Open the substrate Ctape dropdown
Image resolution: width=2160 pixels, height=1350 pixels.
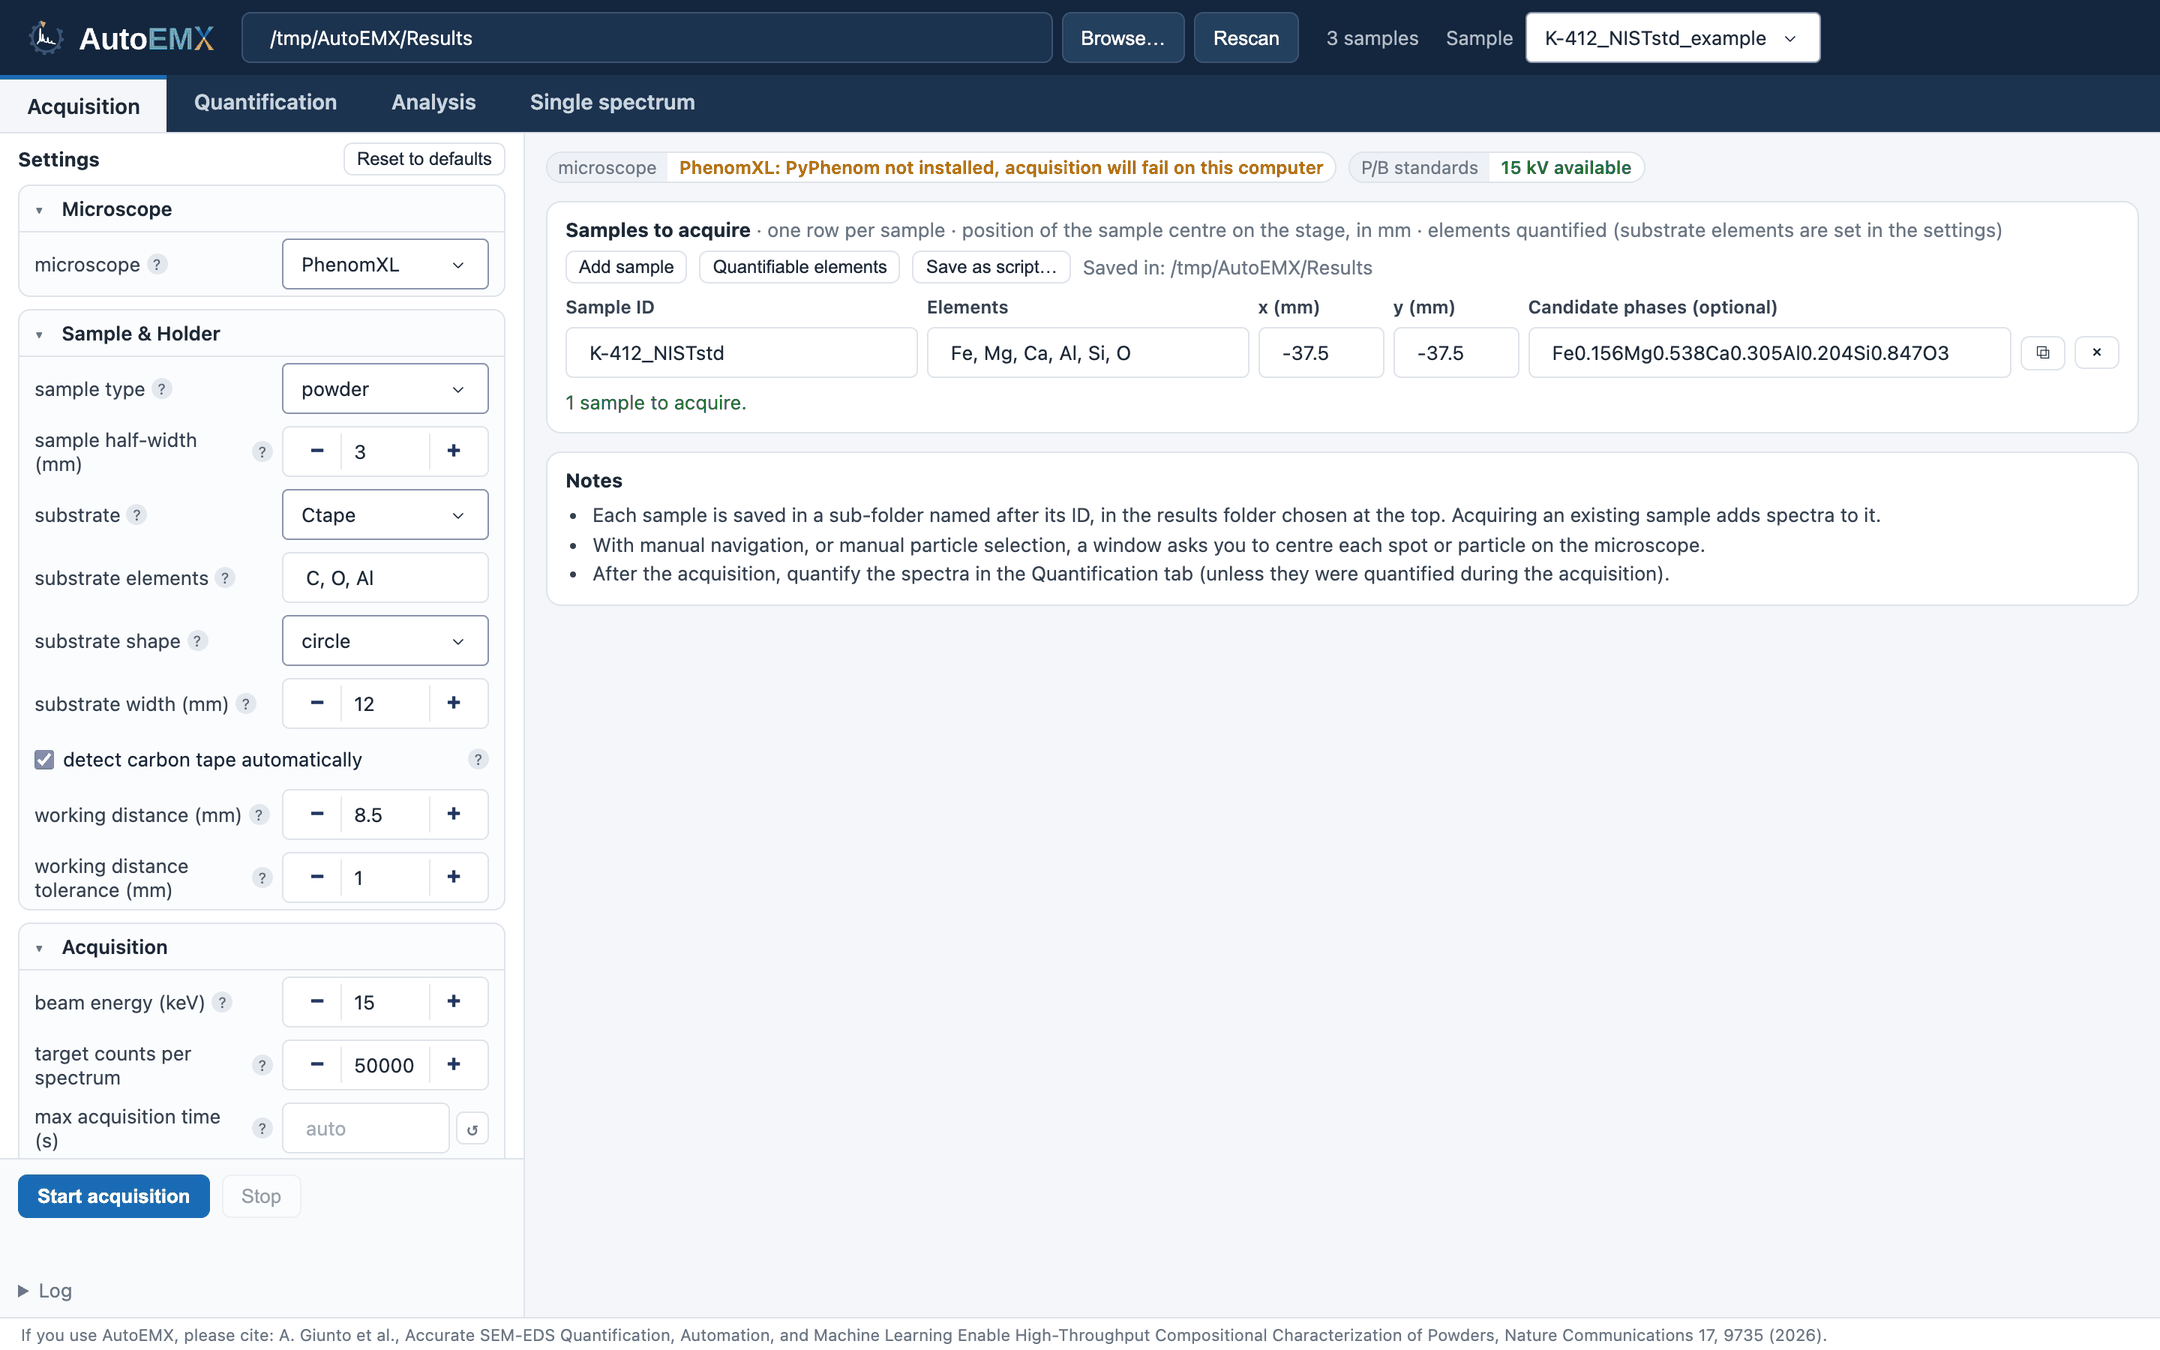click(385, 515)
